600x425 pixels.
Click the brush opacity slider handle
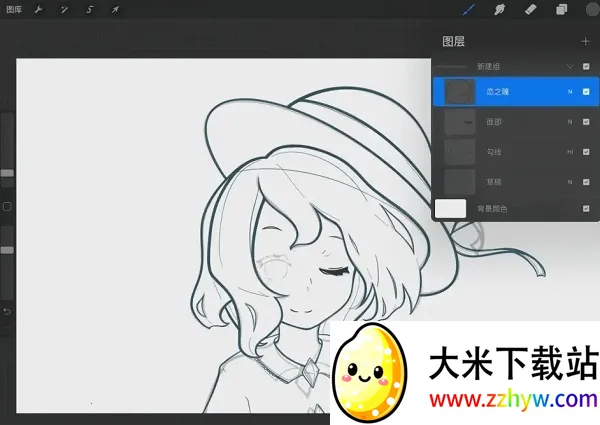click(7, 250)
